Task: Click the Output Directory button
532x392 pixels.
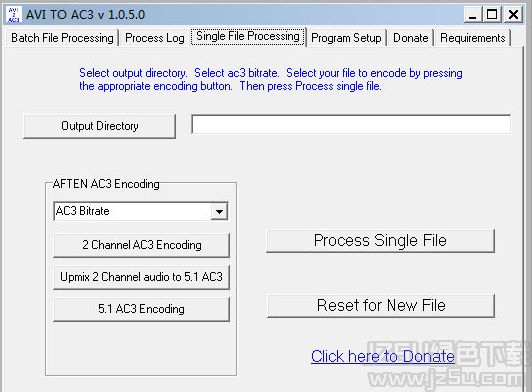Action: point(99,126)
